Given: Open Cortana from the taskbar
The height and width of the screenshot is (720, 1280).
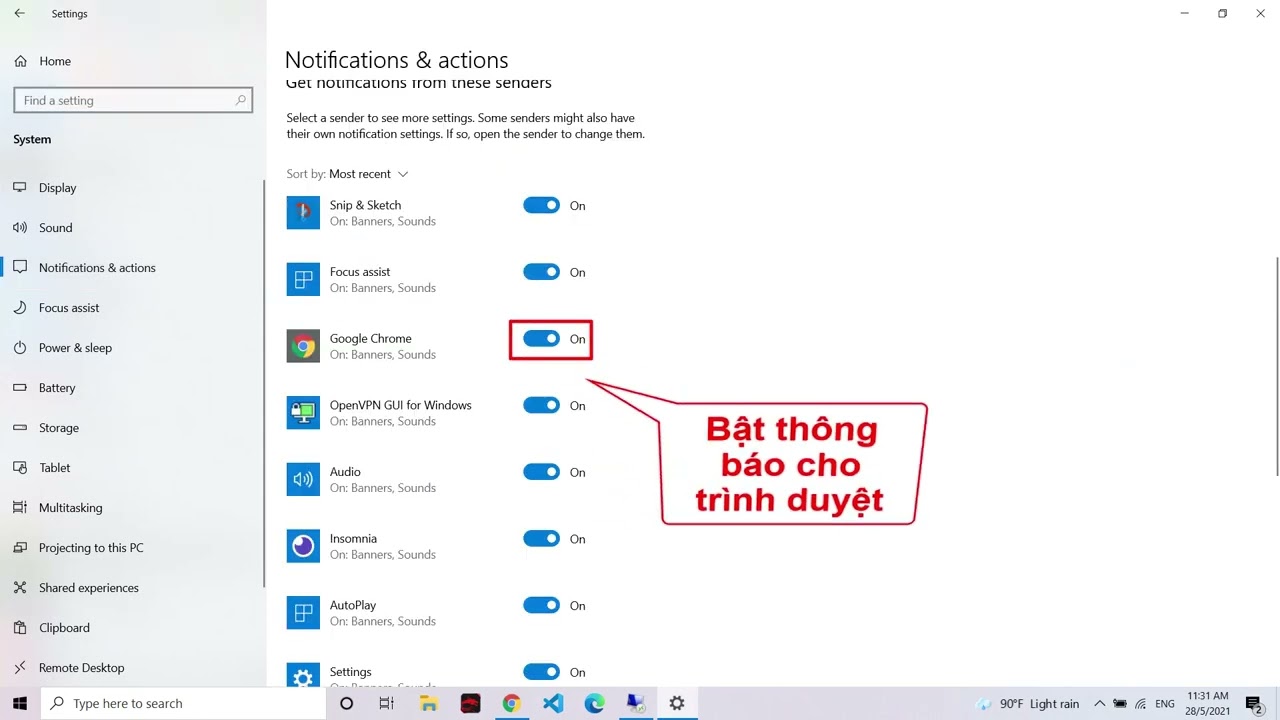Looking at the screenshot, I should pos(346,703).
